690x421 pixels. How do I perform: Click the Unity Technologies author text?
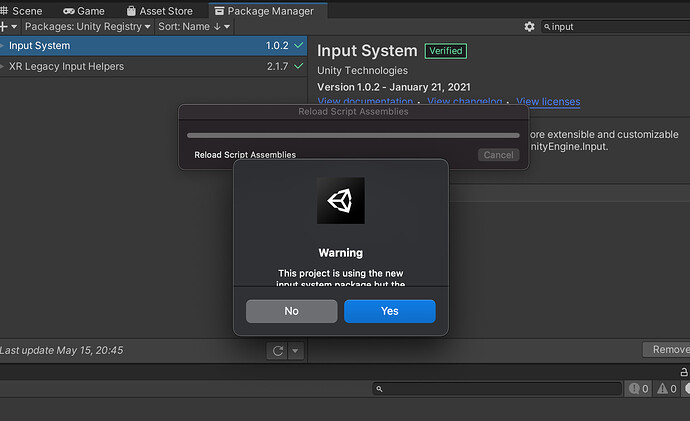[362, 70]
